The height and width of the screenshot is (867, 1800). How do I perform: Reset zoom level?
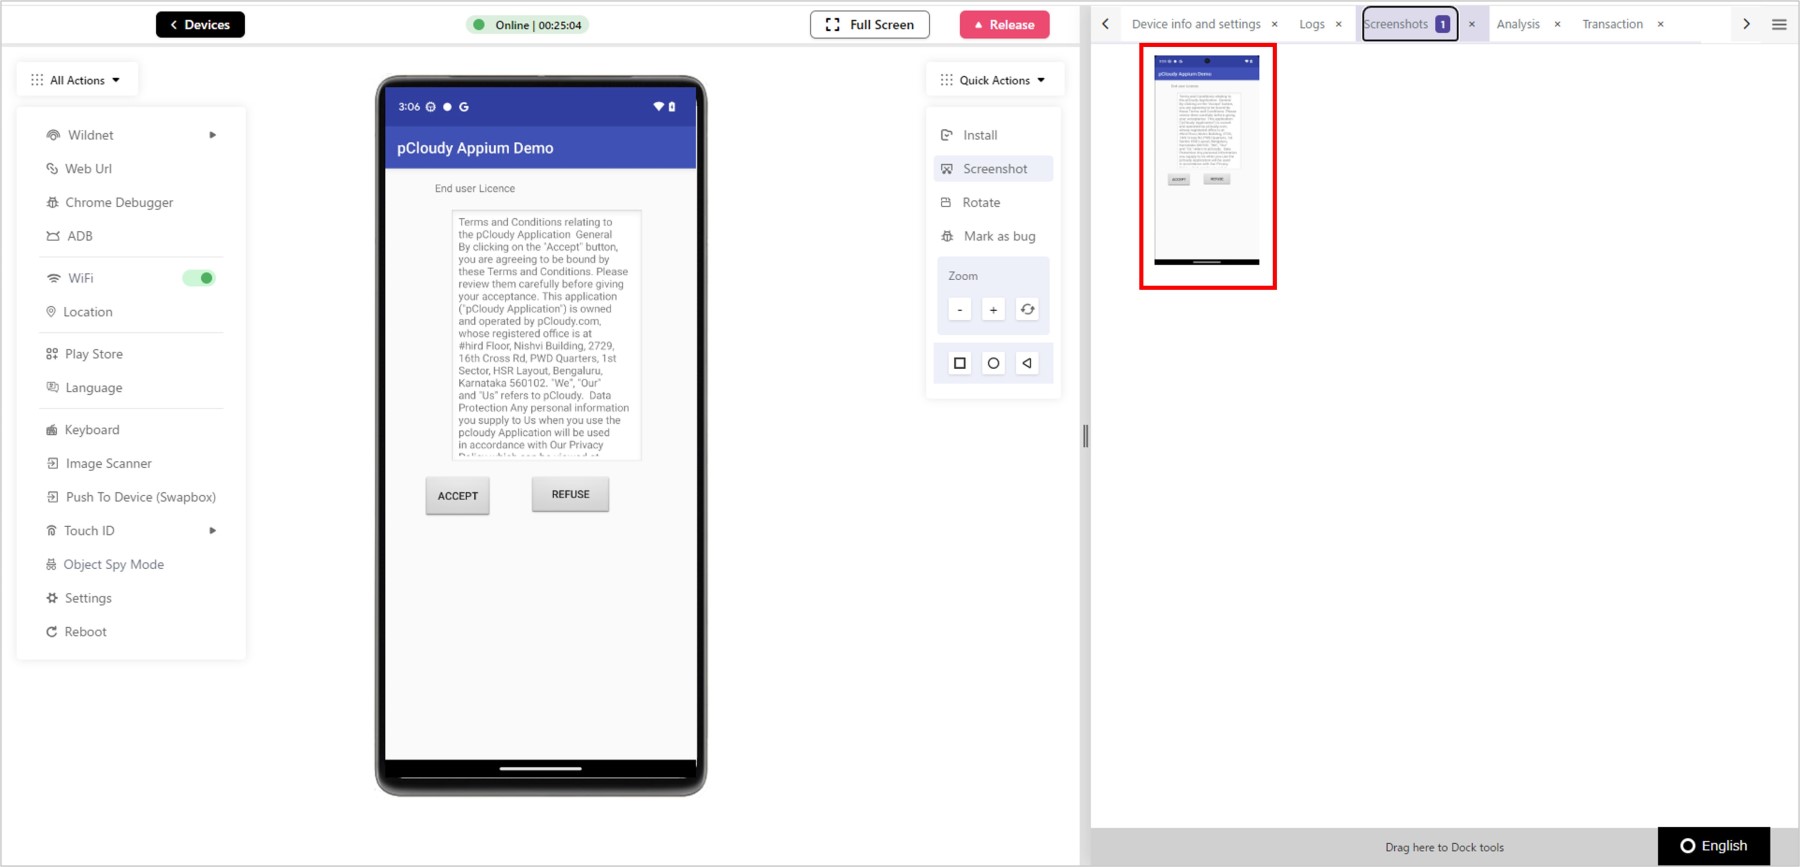[x=1027, y=310]
